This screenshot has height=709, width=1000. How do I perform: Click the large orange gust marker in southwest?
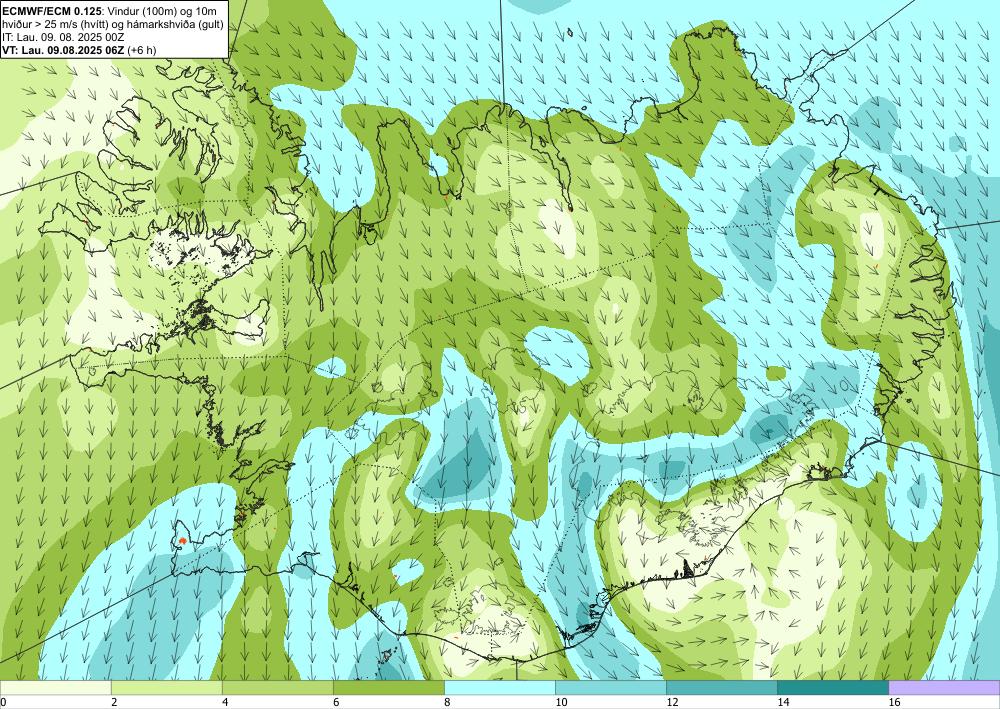click(182, 540)
